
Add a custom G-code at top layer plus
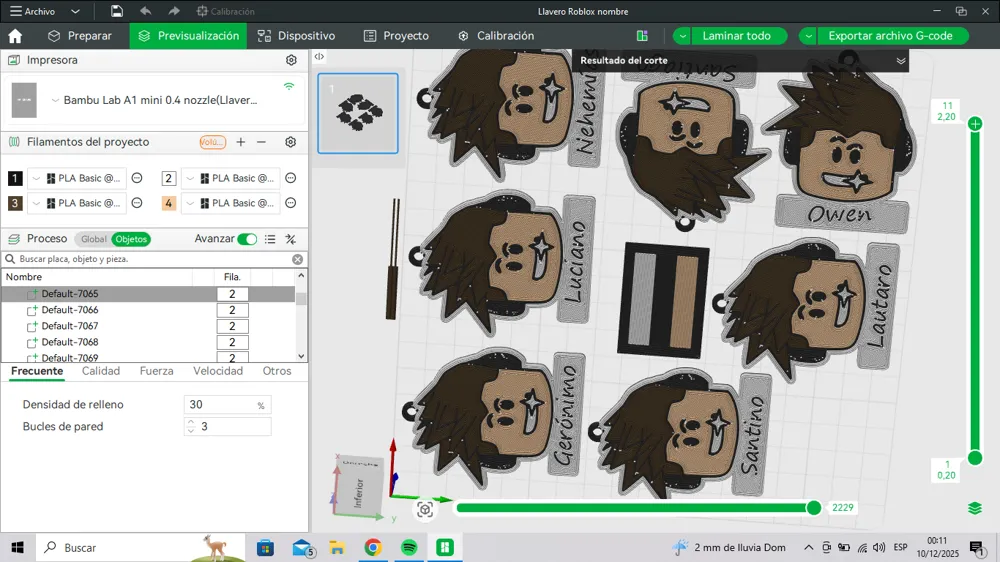click(x=975, y=124)
